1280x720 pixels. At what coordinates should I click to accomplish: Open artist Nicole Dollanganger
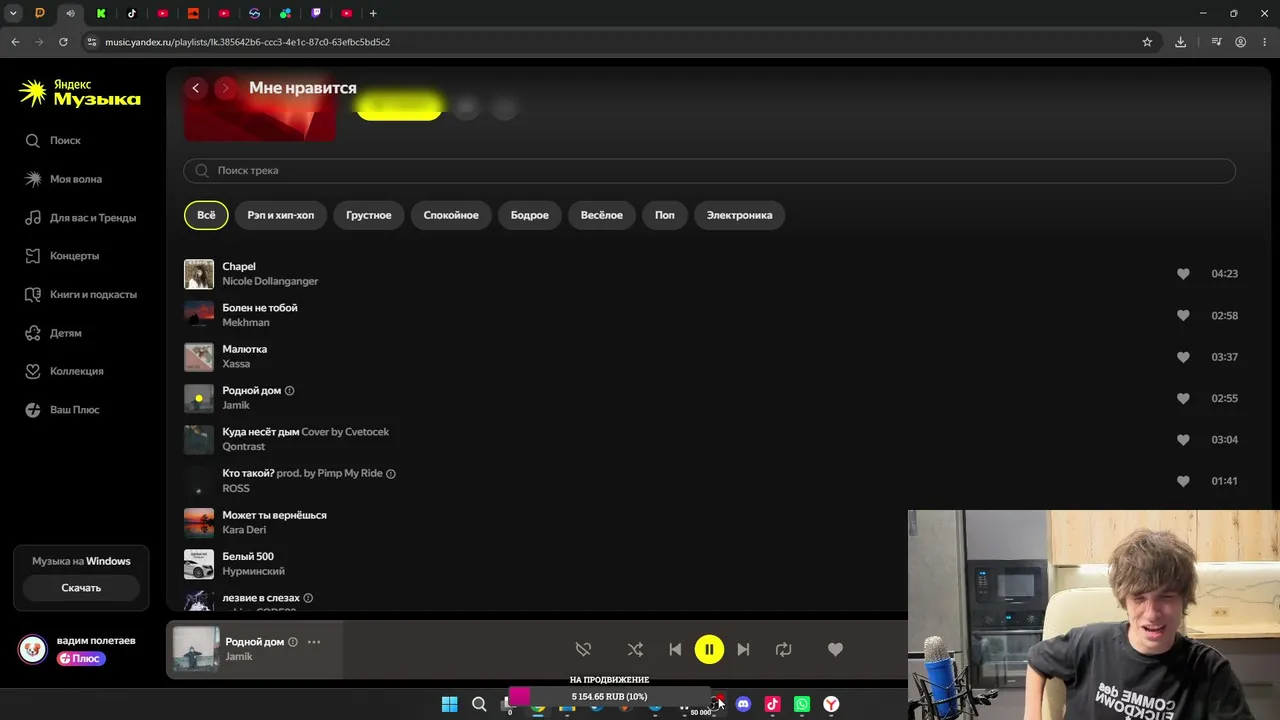(x=270, y=282)
